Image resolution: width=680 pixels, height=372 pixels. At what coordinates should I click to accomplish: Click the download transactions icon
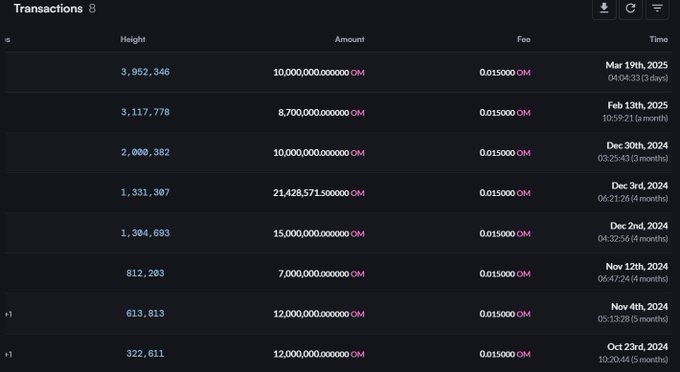(604, 8)
